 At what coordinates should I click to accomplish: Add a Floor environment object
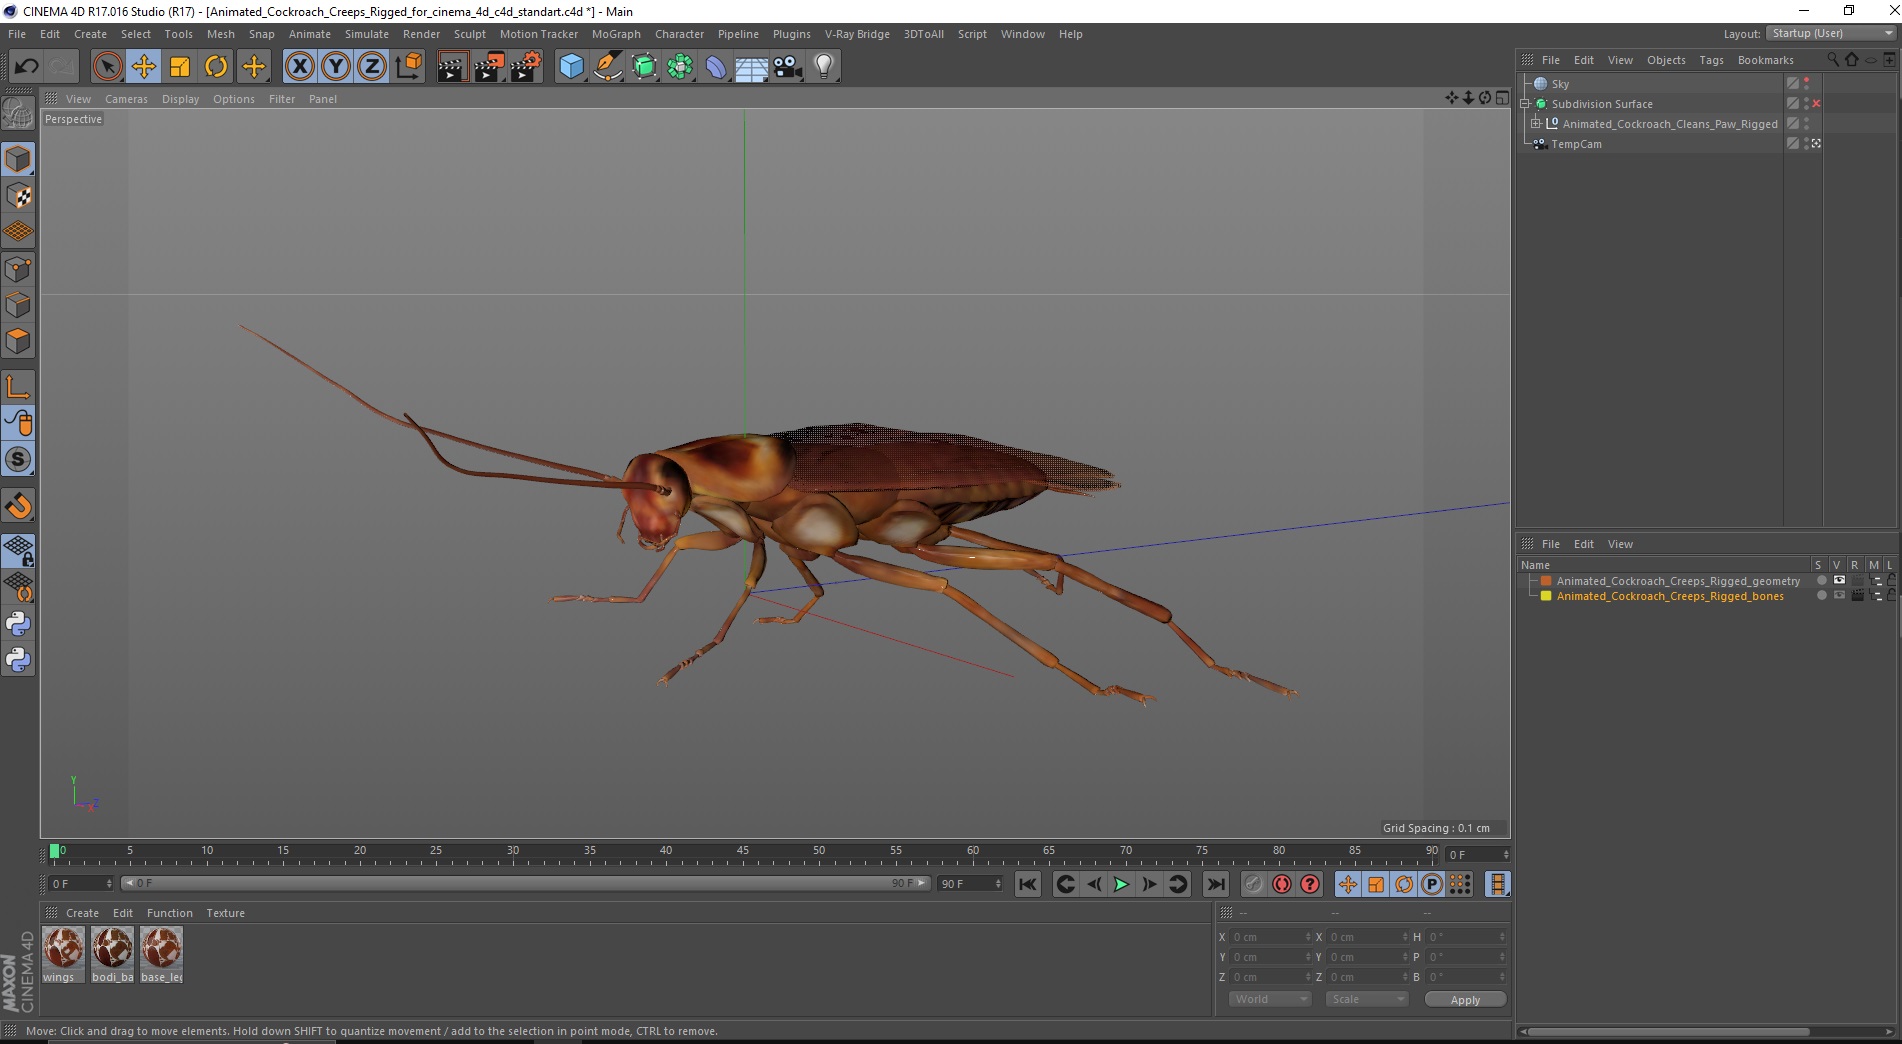click(x=752, y=67)
